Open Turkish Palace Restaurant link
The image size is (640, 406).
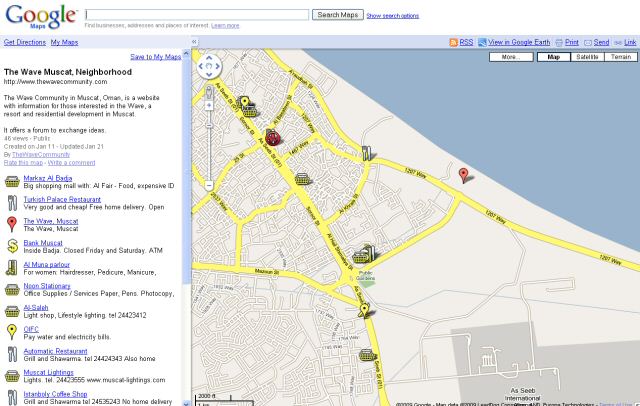coord(62,200)
